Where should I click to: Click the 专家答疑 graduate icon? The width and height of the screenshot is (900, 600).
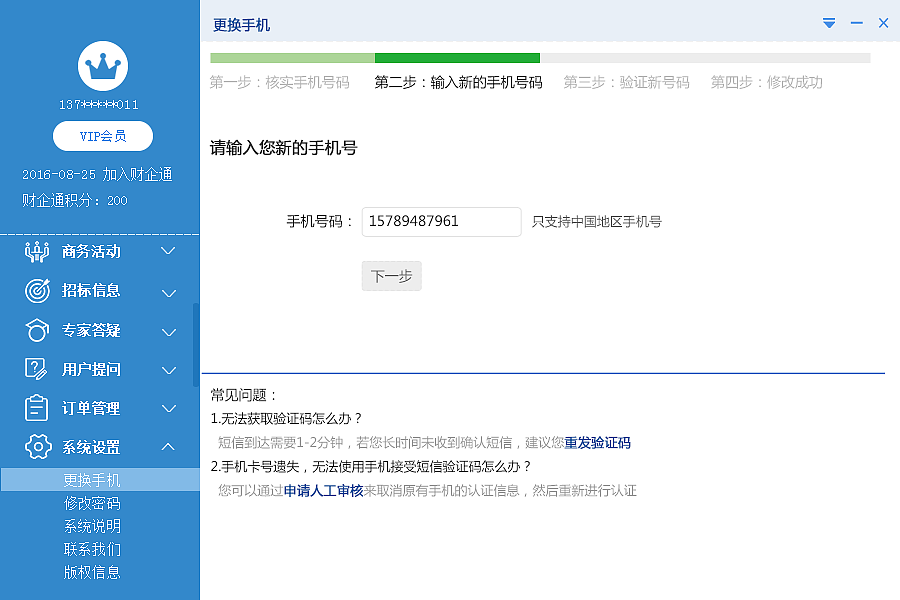(x=36, y=330)
